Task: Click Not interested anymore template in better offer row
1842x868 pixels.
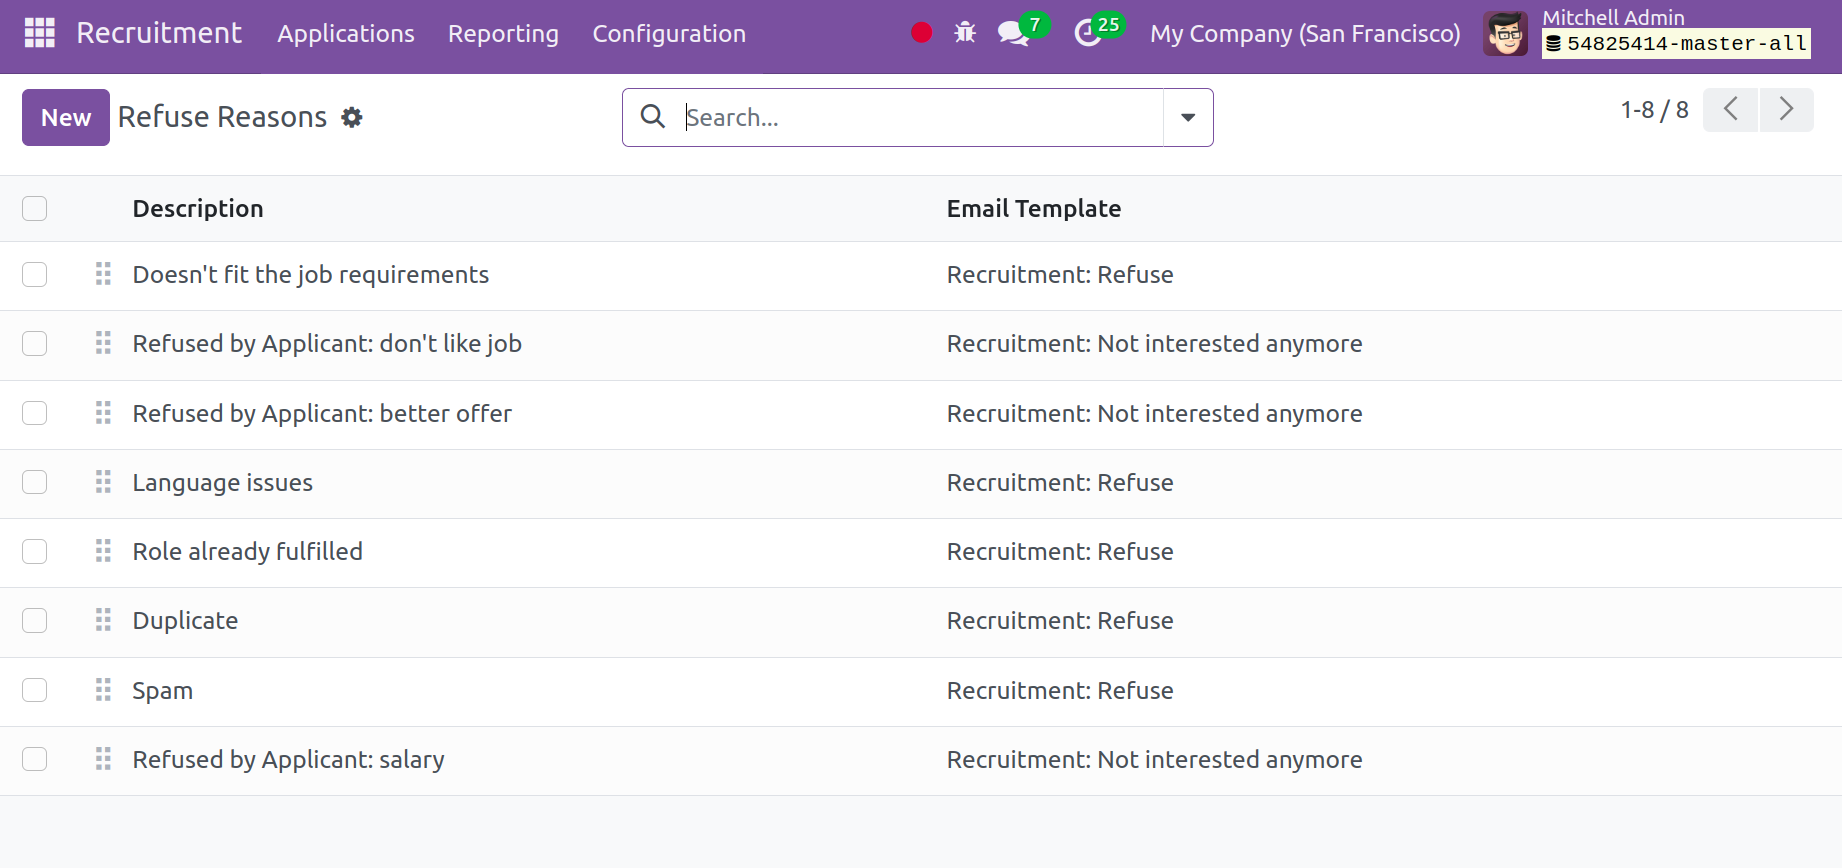Action: (1154, 414)
